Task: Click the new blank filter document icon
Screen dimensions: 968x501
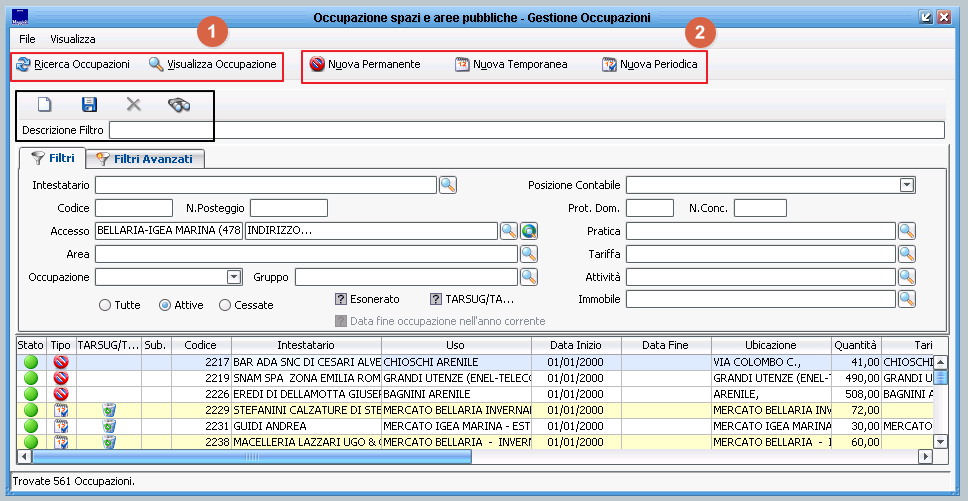Action: [44, 105]
